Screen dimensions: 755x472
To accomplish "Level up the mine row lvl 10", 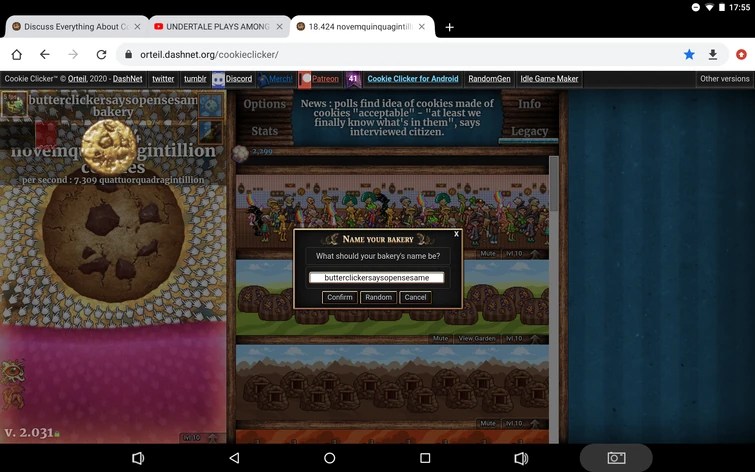I will (521, 423).
